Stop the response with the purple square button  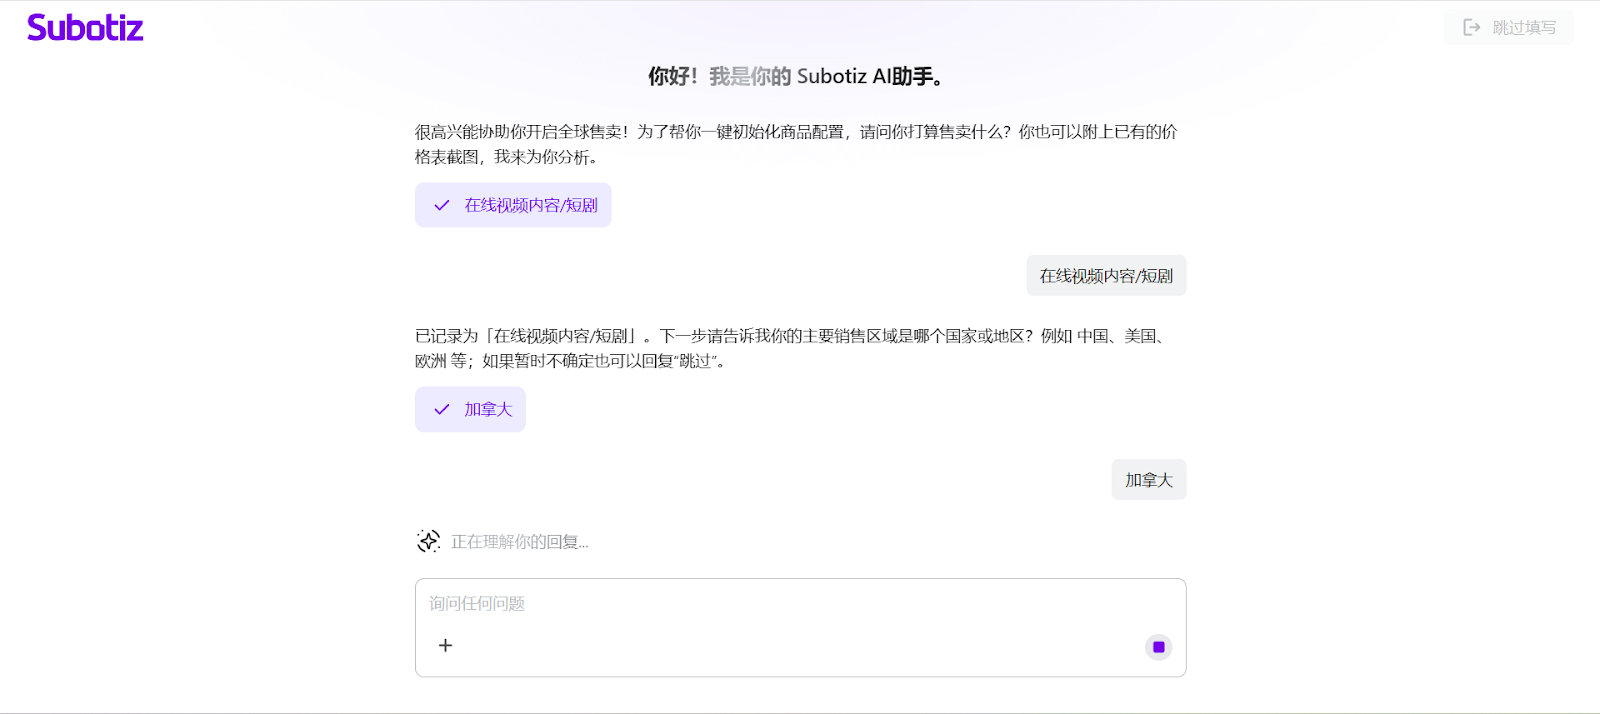coord(1158,647)
